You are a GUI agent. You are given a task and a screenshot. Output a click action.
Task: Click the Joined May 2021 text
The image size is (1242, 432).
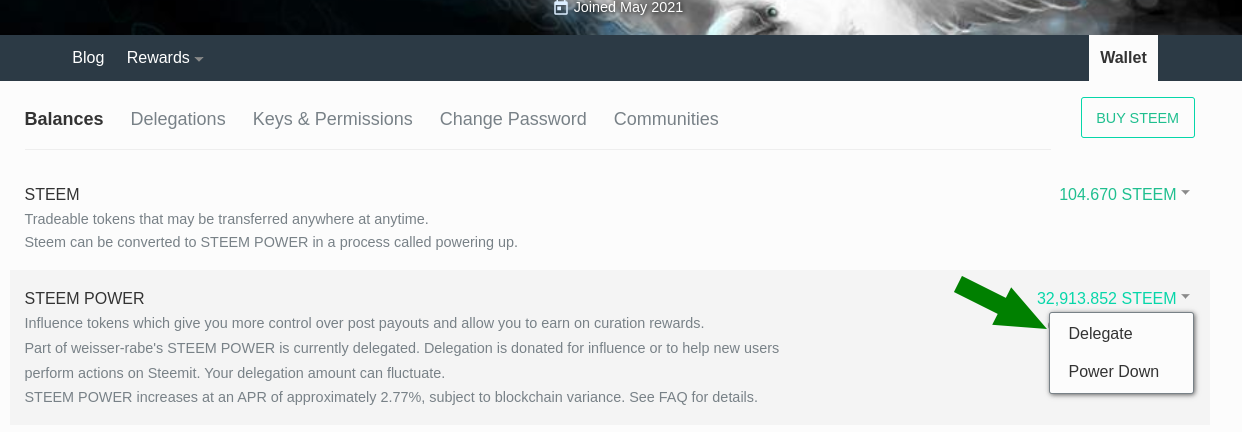pos(628,7)
